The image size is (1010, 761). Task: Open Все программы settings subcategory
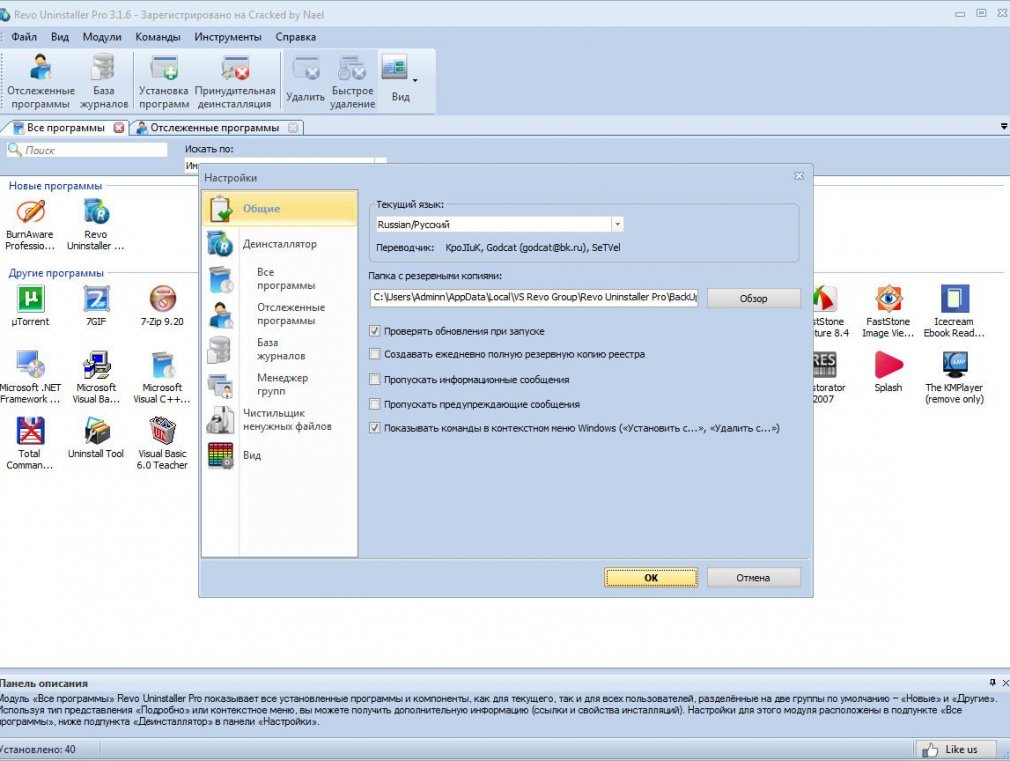click(x=280, y=279)
